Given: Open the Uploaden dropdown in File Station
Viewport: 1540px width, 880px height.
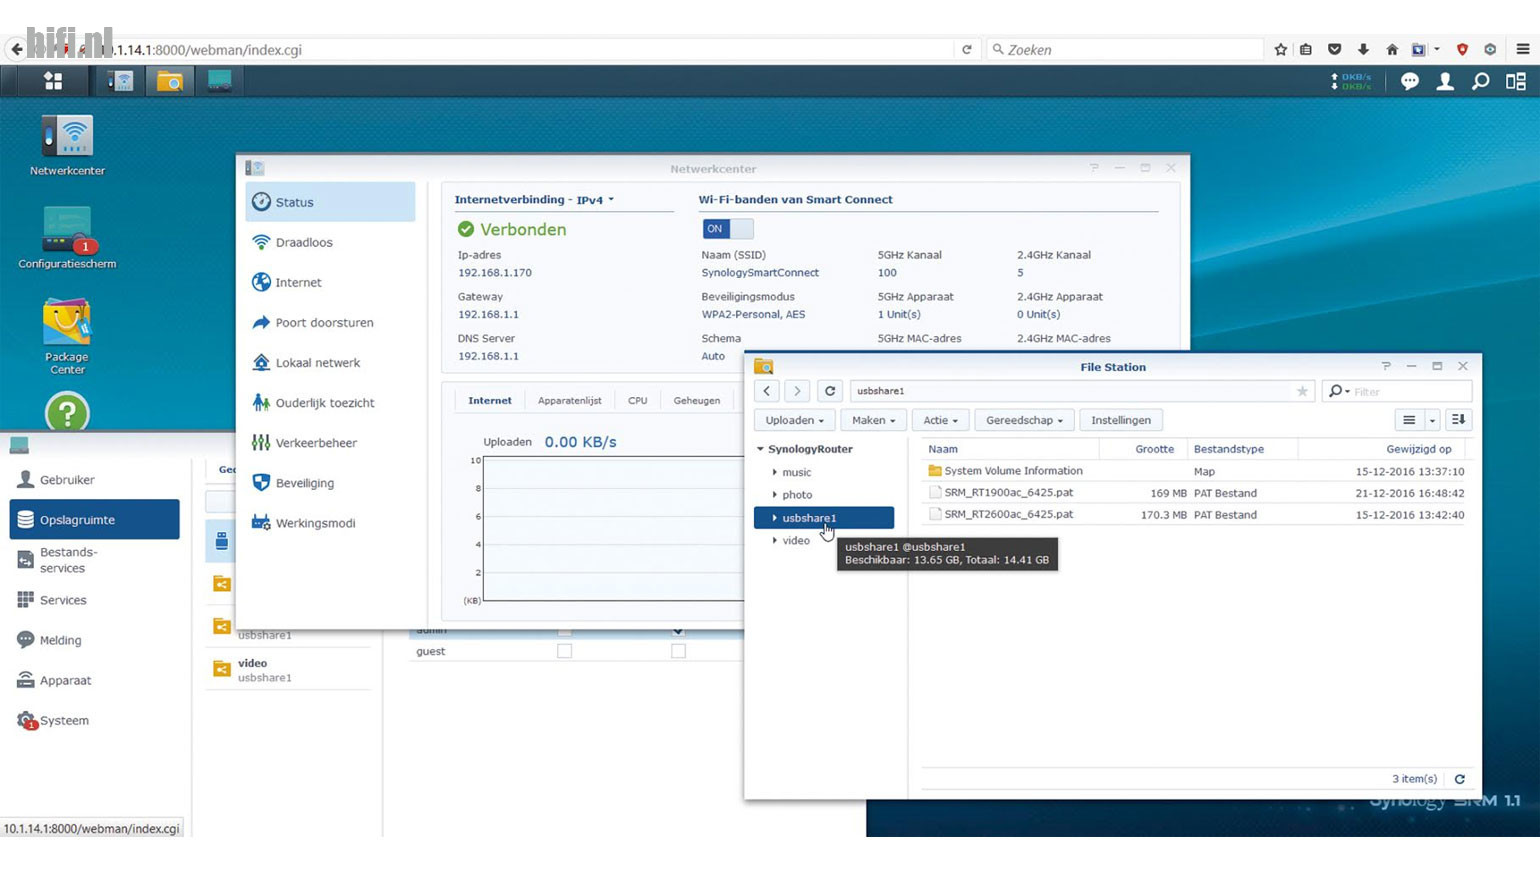Looking at the screenshot, I should click(x=794, y=420).
